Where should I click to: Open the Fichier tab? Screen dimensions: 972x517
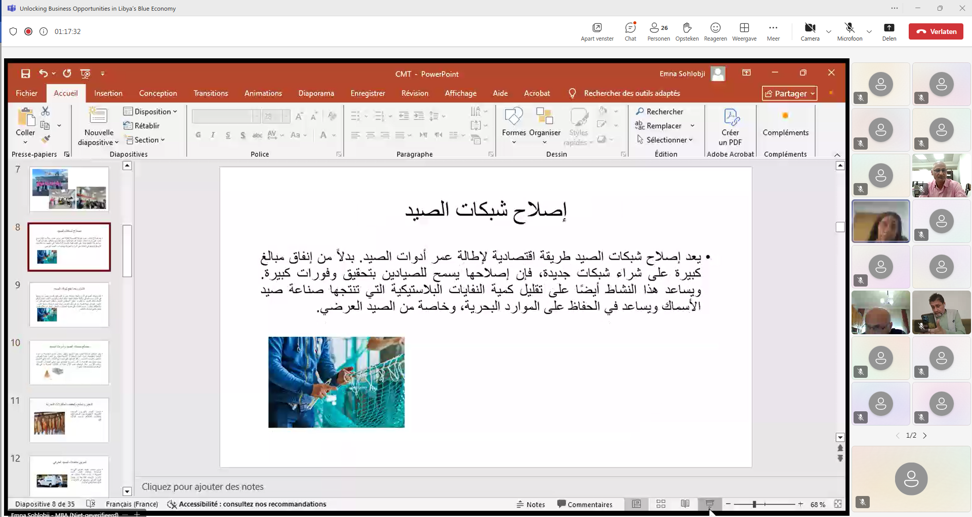tap(27, 93)
